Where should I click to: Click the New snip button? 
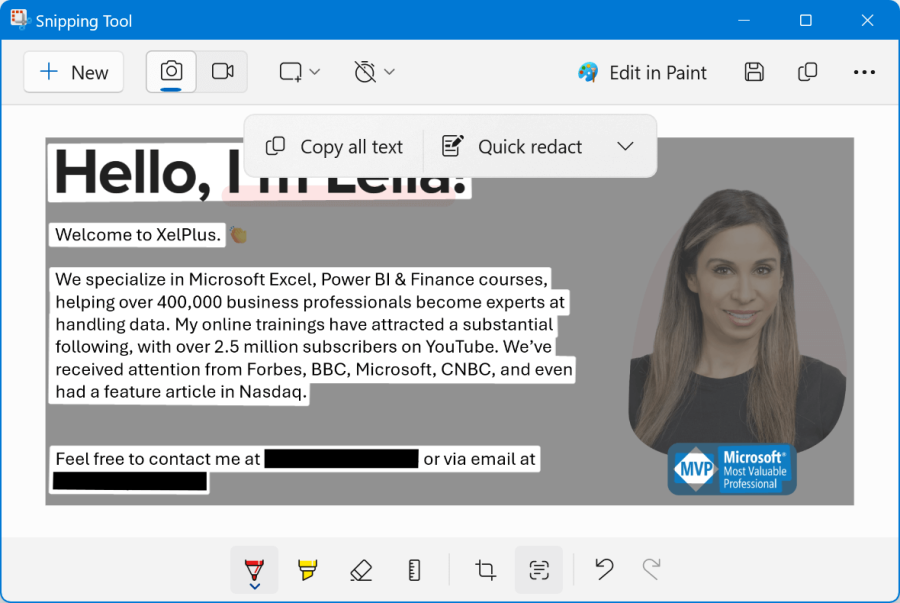[x=74, y=72]
